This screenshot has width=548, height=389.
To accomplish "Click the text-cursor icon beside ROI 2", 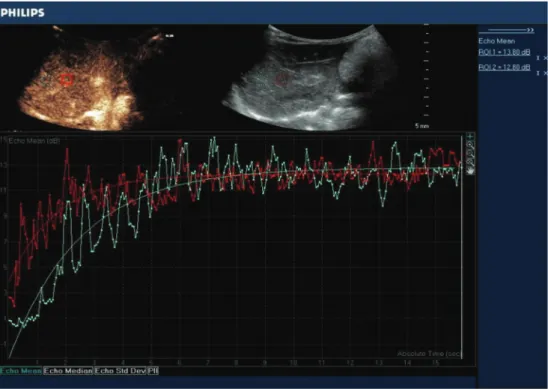I will (x=538, y=73).
